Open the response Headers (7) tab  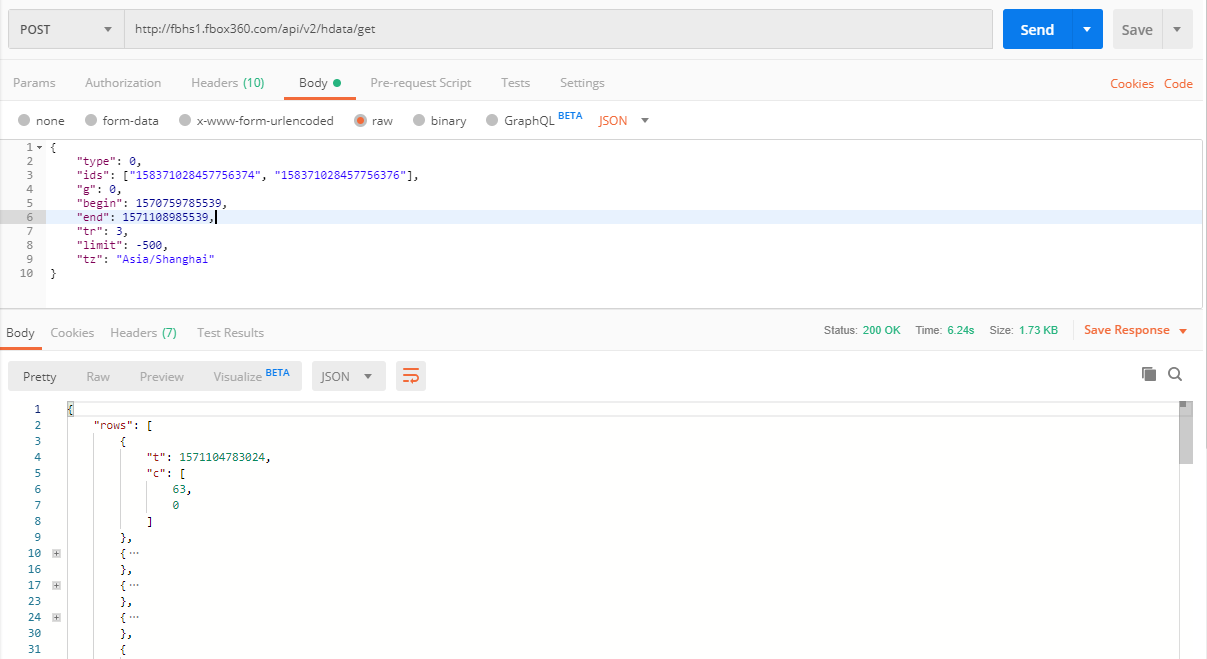coord(143,332)
